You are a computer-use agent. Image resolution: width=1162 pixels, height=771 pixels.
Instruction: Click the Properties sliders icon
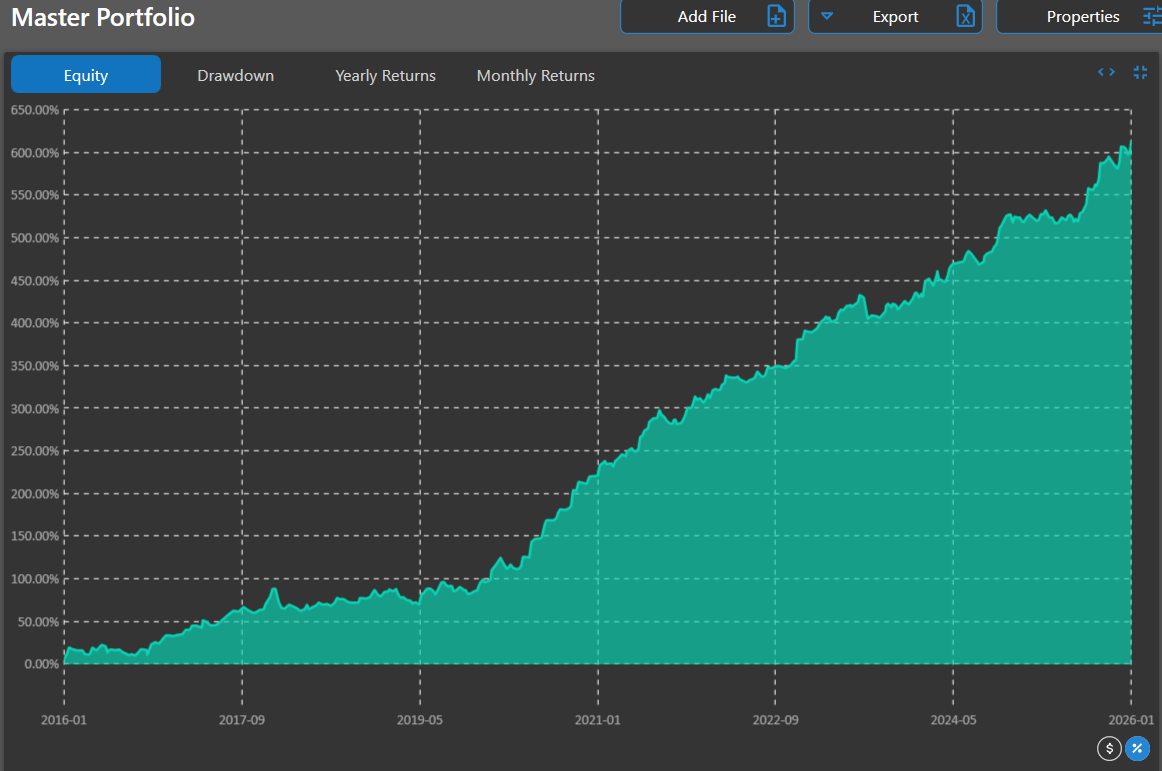click(1152, 16)
